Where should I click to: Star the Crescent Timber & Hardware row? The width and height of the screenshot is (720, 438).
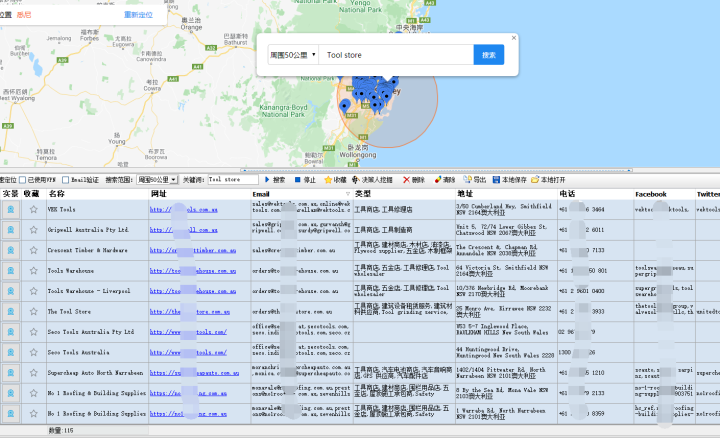[34, 250]
